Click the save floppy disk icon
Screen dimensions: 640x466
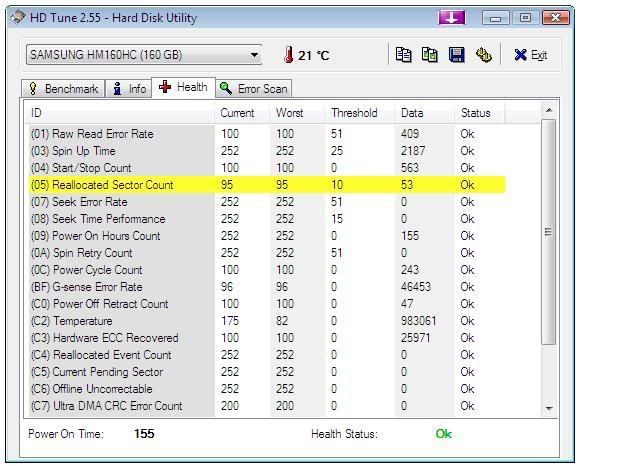point(456,55)
